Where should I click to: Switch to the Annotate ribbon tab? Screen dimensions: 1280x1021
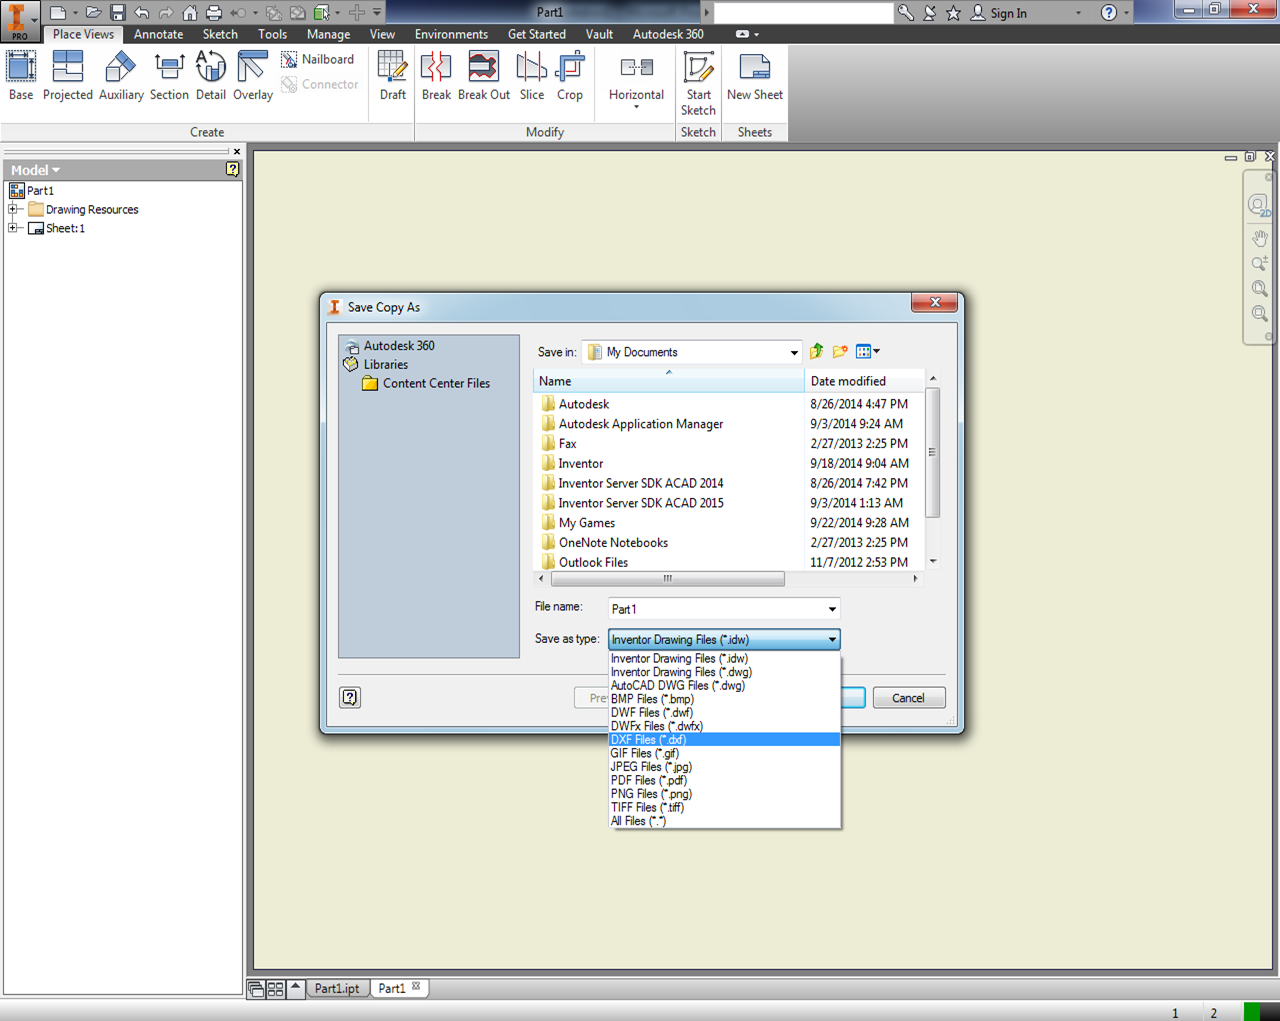tap(157, 33)
